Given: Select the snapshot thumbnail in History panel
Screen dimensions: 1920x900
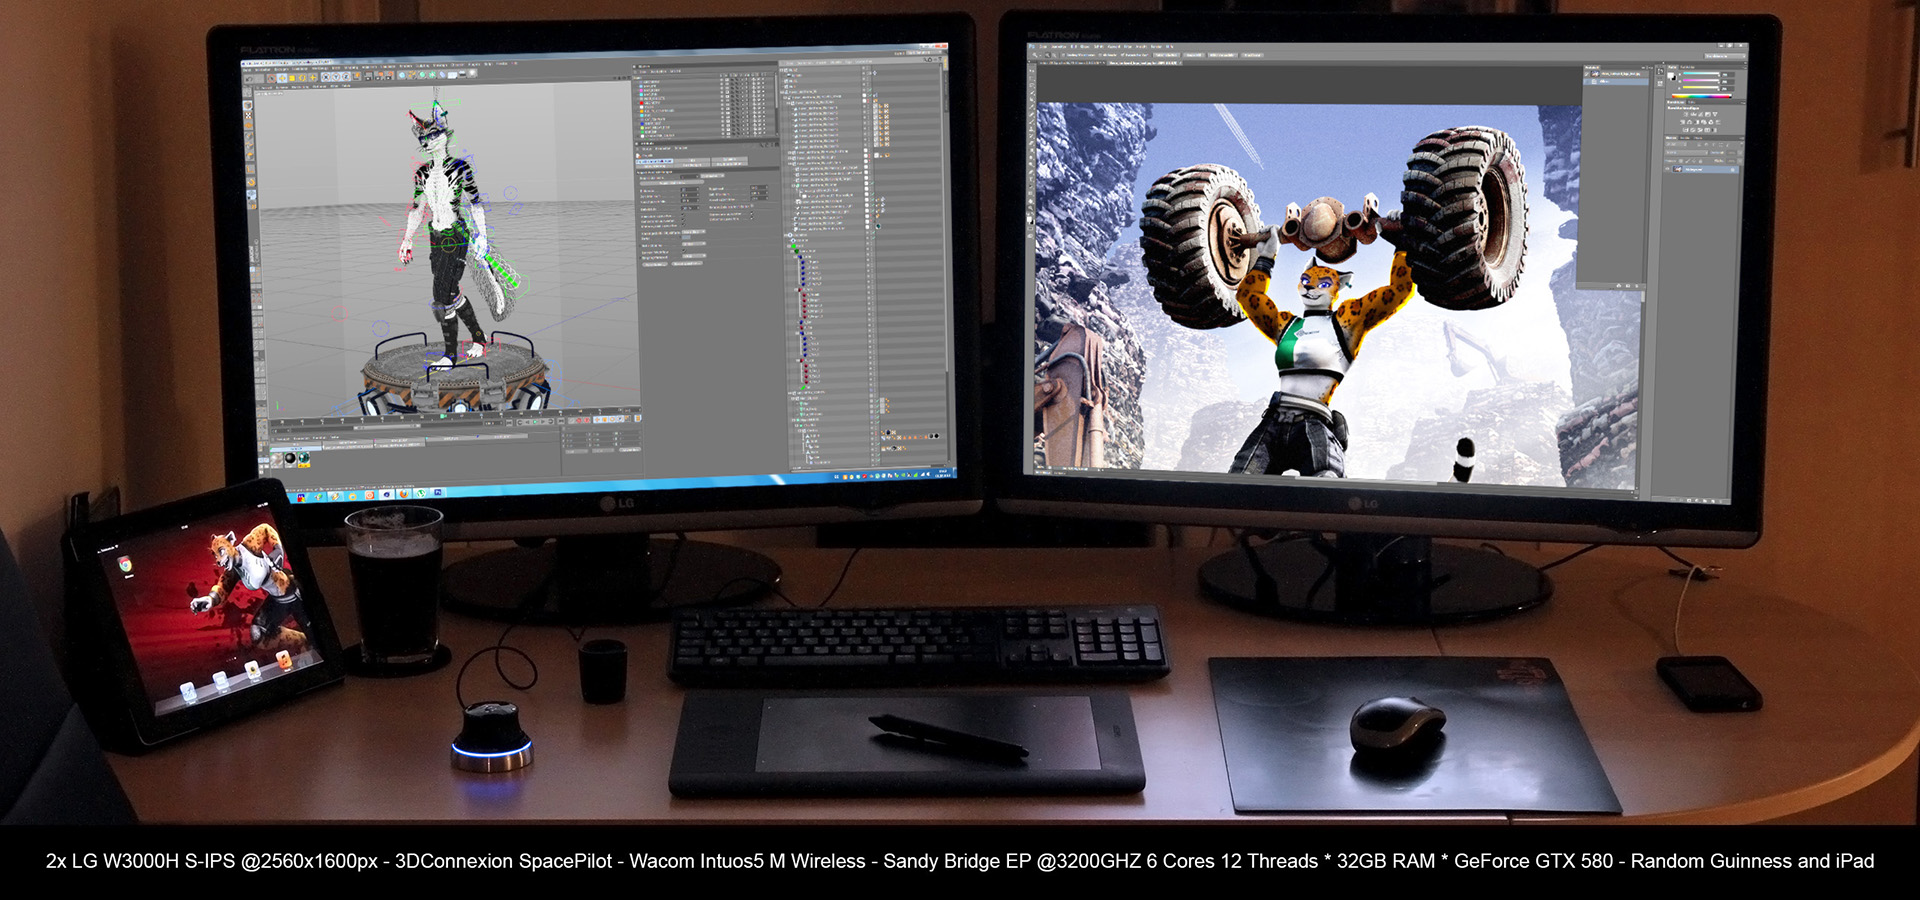Looking at the screenshot, I should coord(1595,74).
